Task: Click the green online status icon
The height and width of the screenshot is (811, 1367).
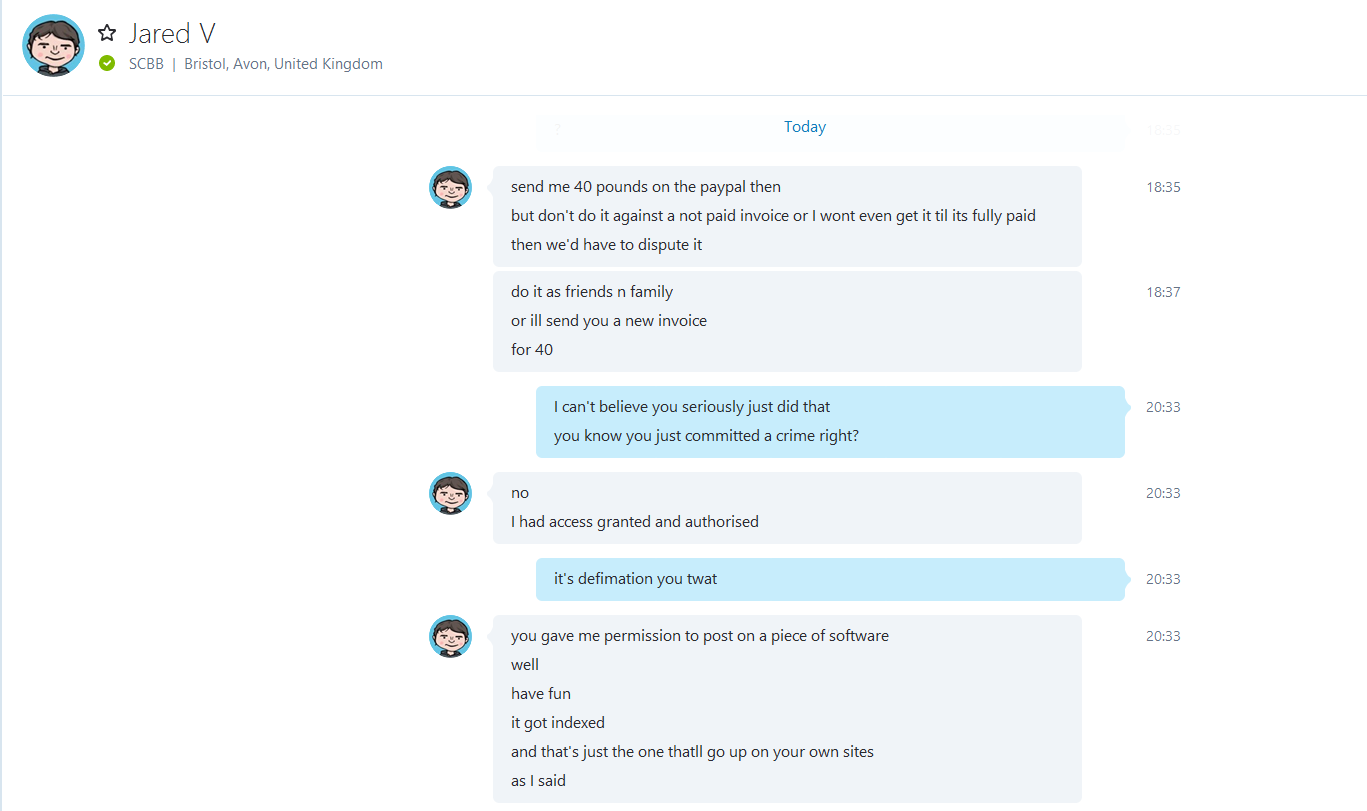Action: click(107, 64)
